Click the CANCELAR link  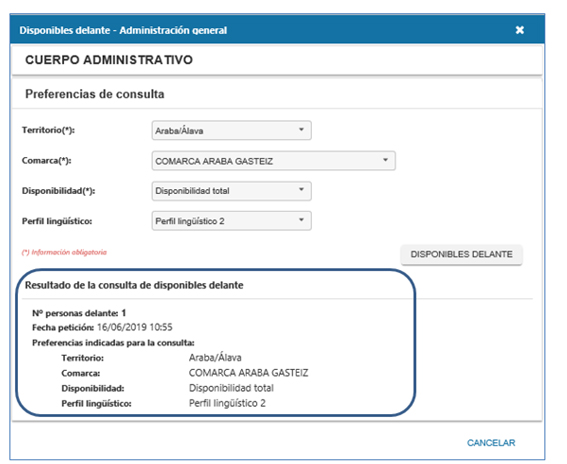(x=491, y=443)
